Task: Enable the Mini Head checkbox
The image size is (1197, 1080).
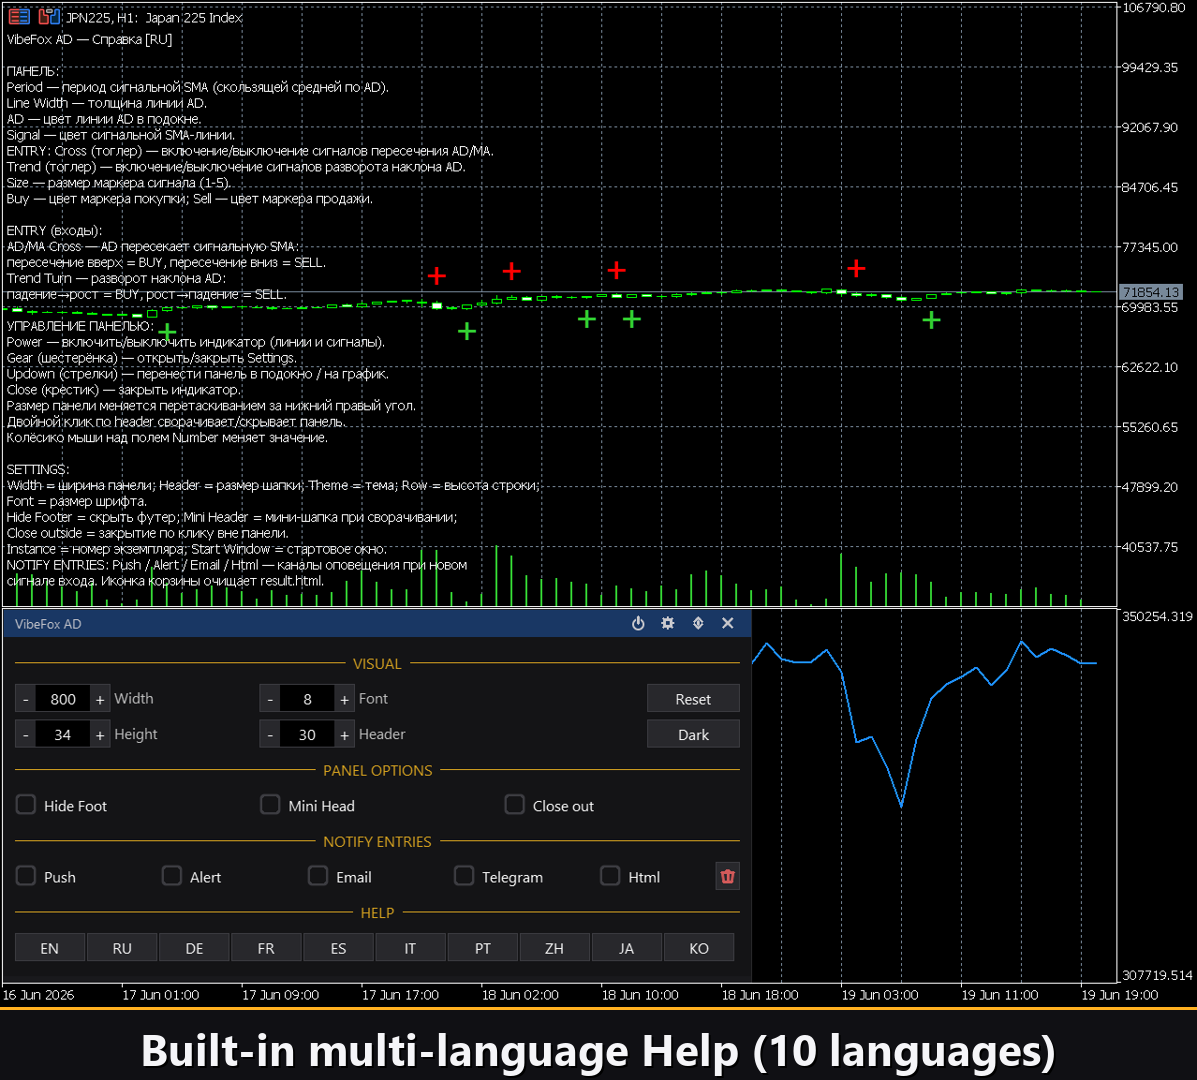Action: click(270, 804)
